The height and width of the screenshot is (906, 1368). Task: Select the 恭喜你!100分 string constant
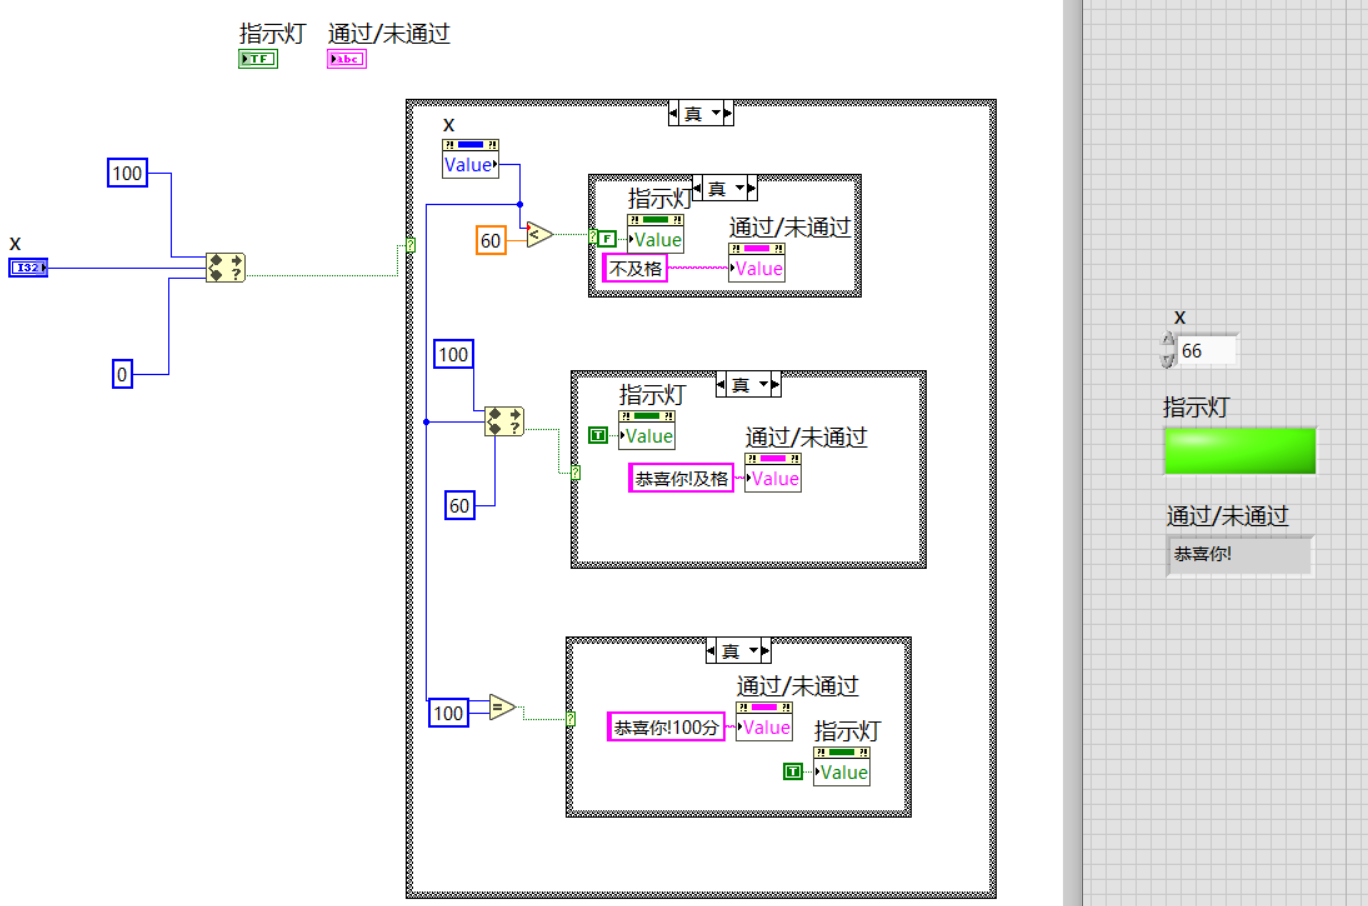click(666, 727)
